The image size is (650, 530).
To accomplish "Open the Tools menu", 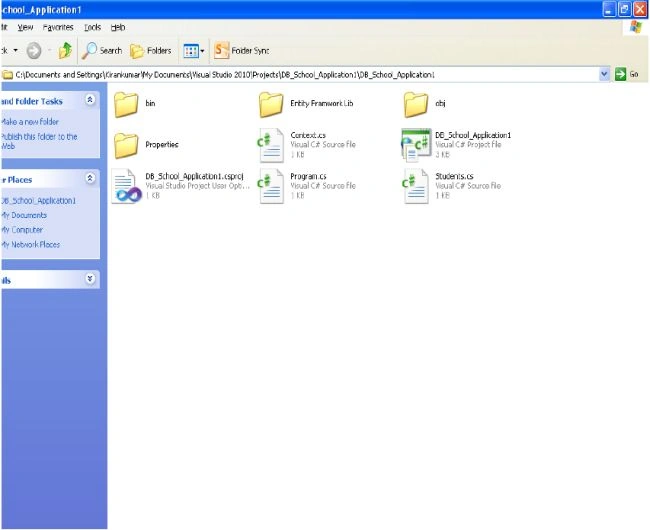I will pyautogui.click(x=92, y=27).
